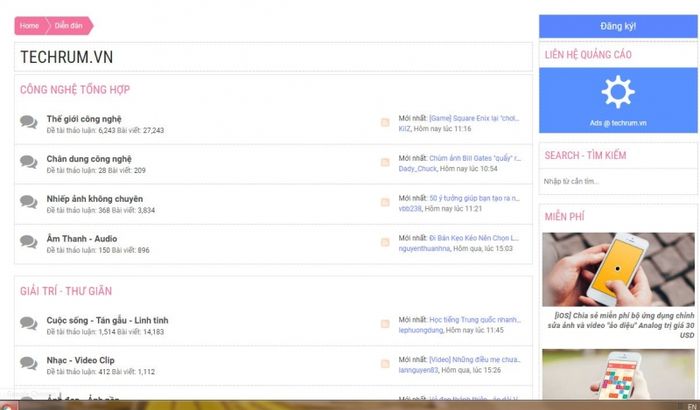Open the Thế giới công nghệ forum
Screen dimensions: 700x410
click(84, 119)
